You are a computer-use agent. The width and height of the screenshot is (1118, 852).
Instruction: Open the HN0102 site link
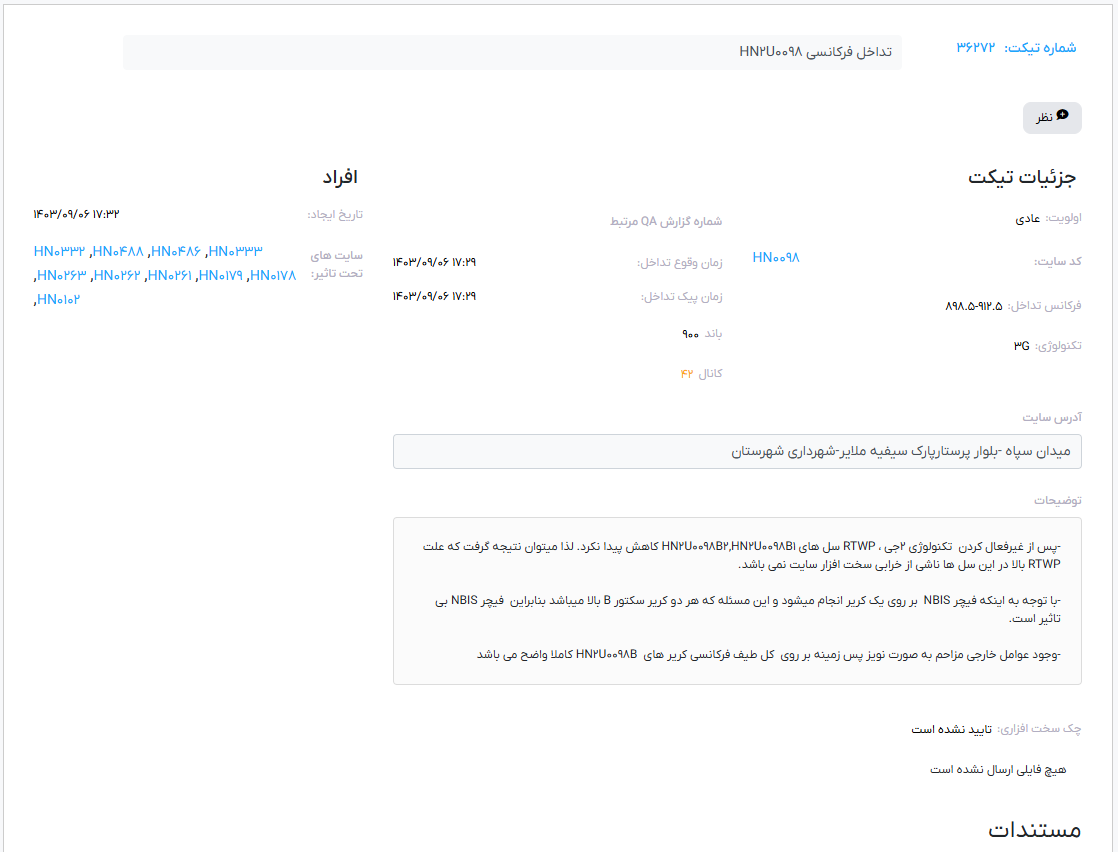coord(58,299)
